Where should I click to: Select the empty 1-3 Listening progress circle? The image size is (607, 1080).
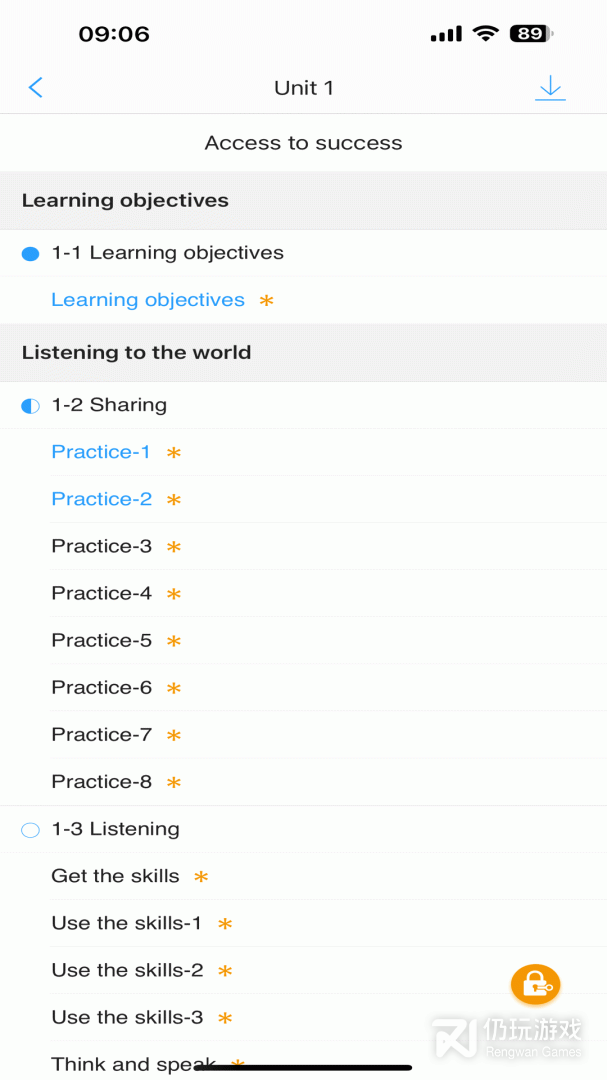pos(30,830)
